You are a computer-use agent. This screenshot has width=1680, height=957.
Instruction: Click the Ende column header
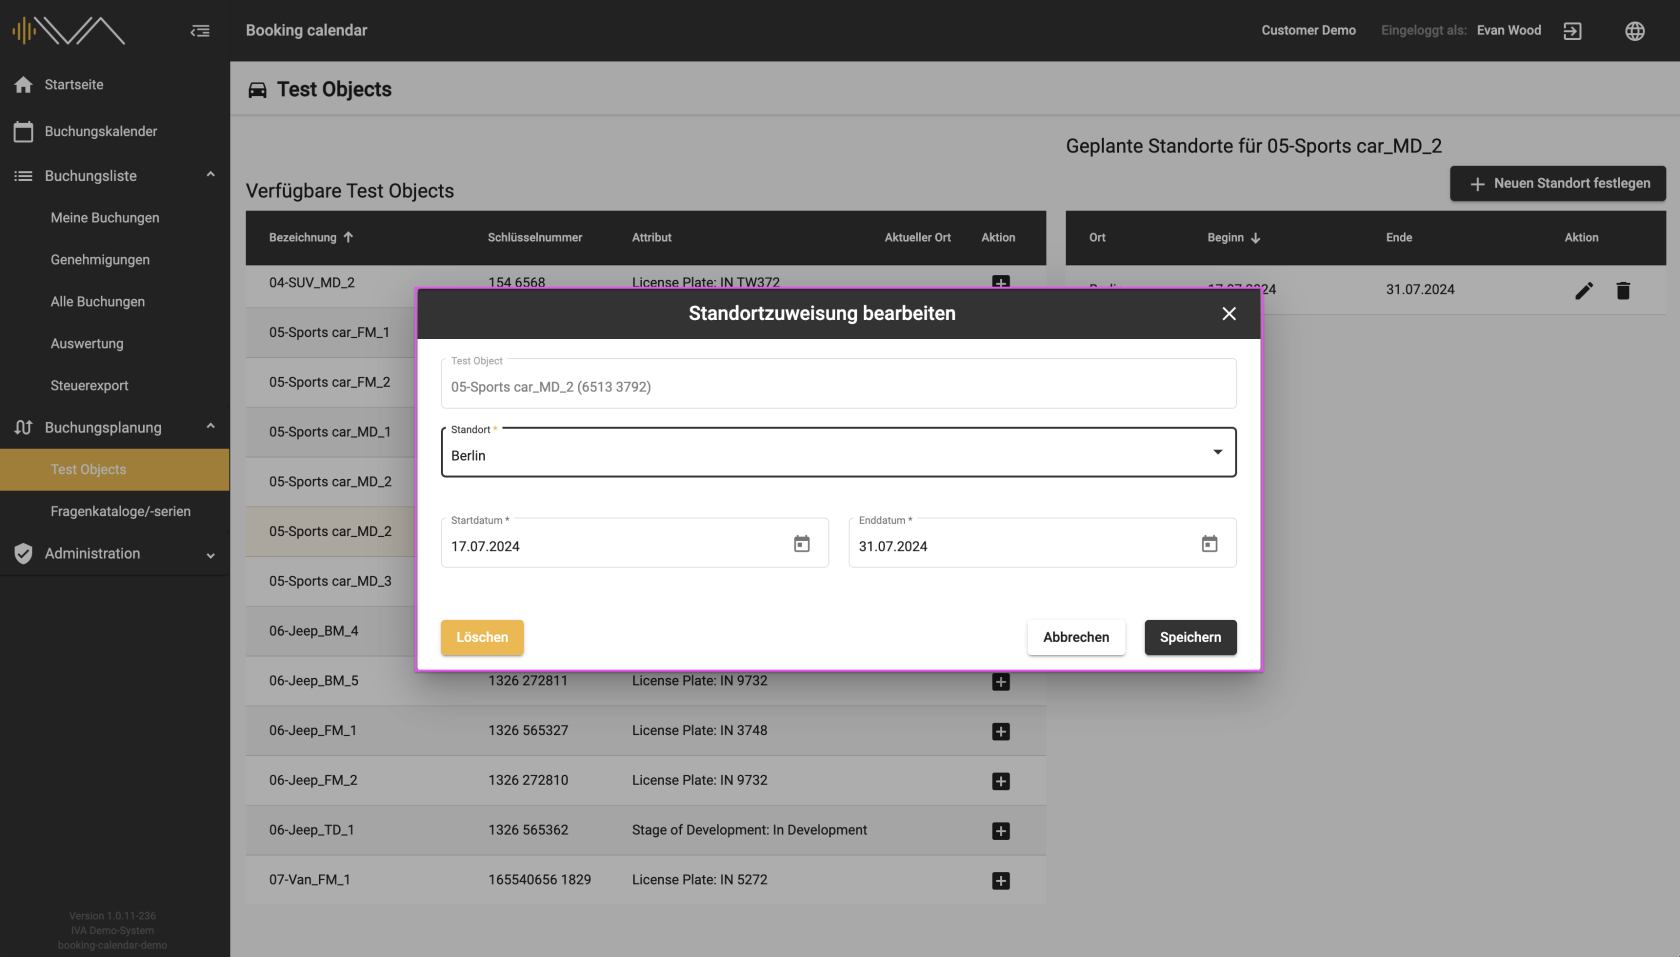coord(1399,238)
